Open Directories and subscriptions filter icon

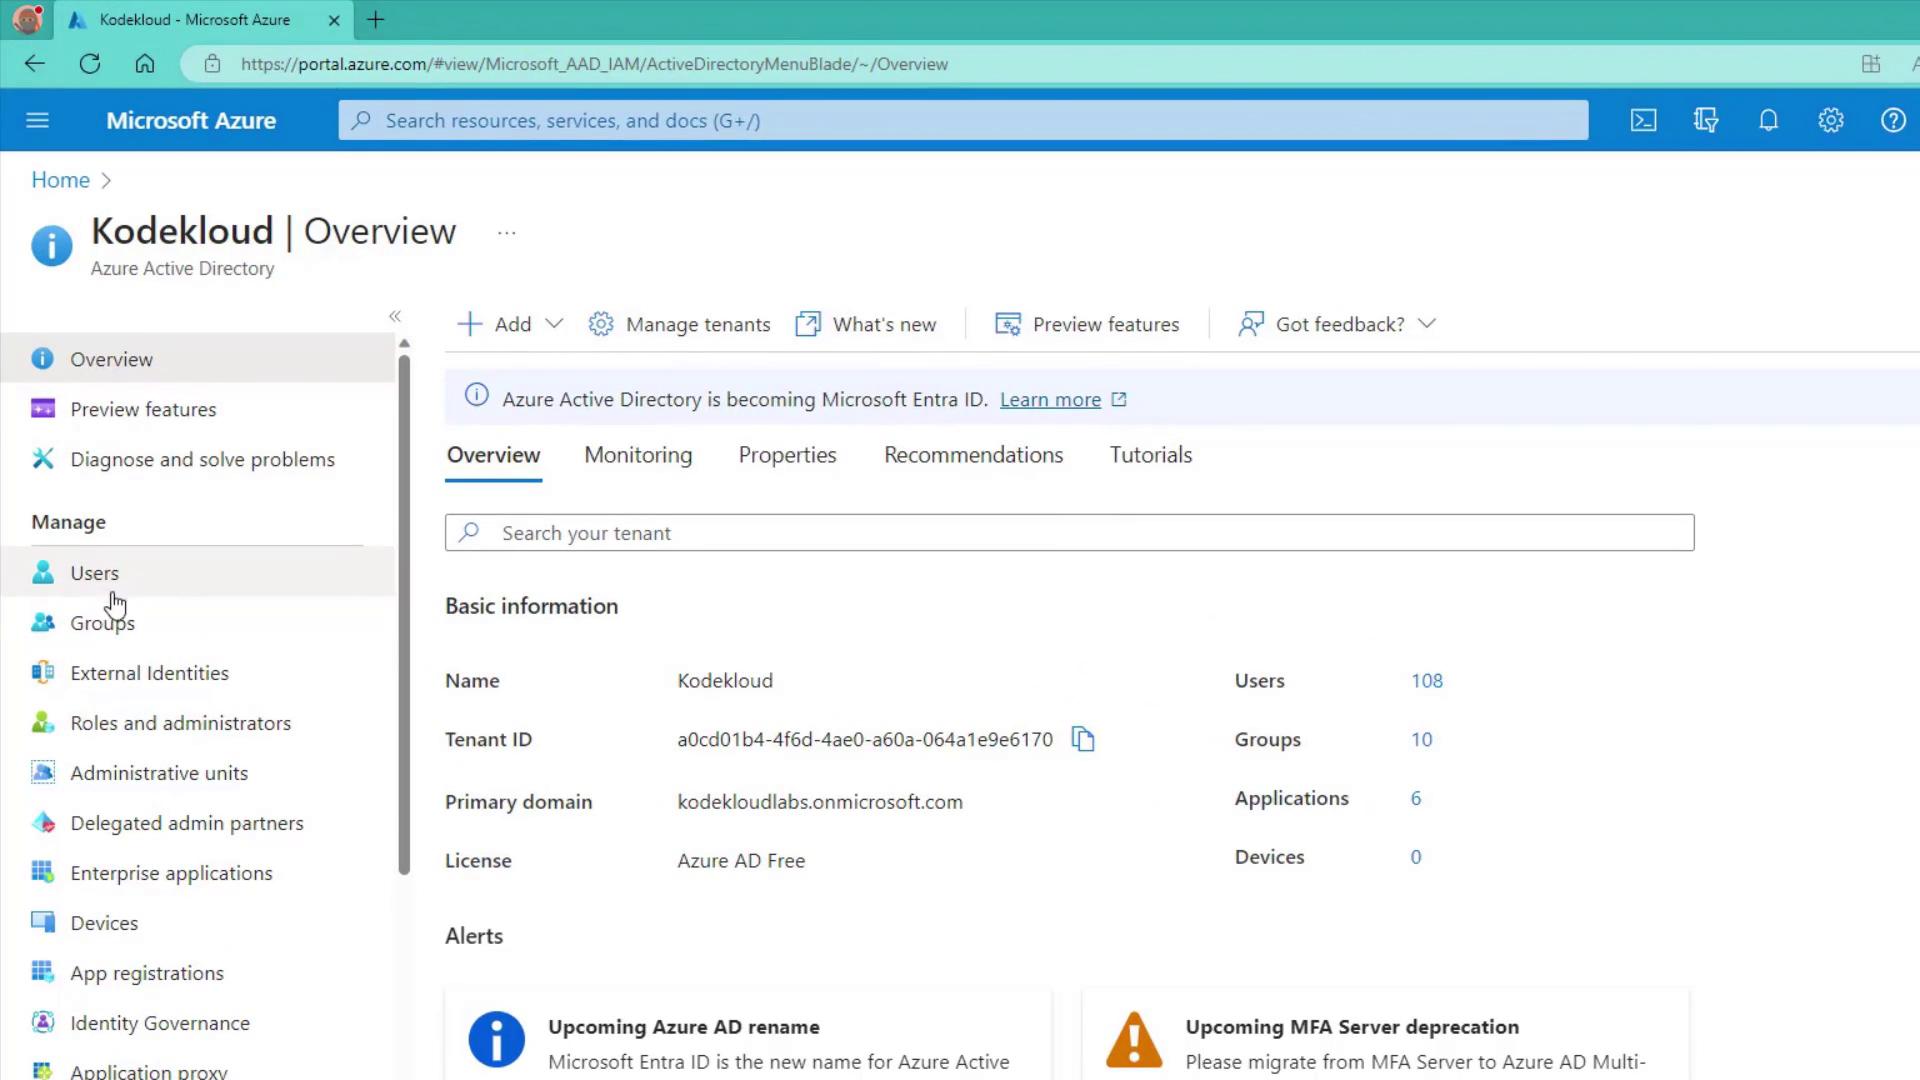[x=1706, y=120]
